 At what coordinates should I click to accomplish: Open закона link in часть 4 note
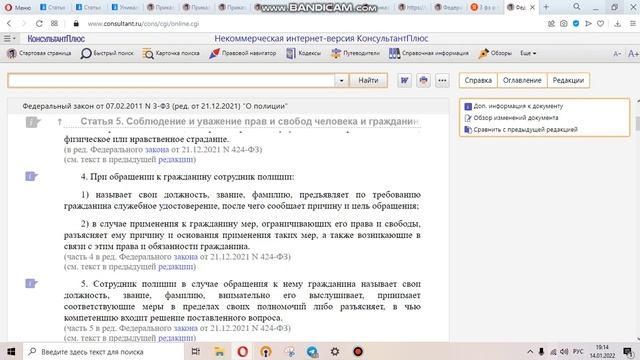[x=186, y=257]
